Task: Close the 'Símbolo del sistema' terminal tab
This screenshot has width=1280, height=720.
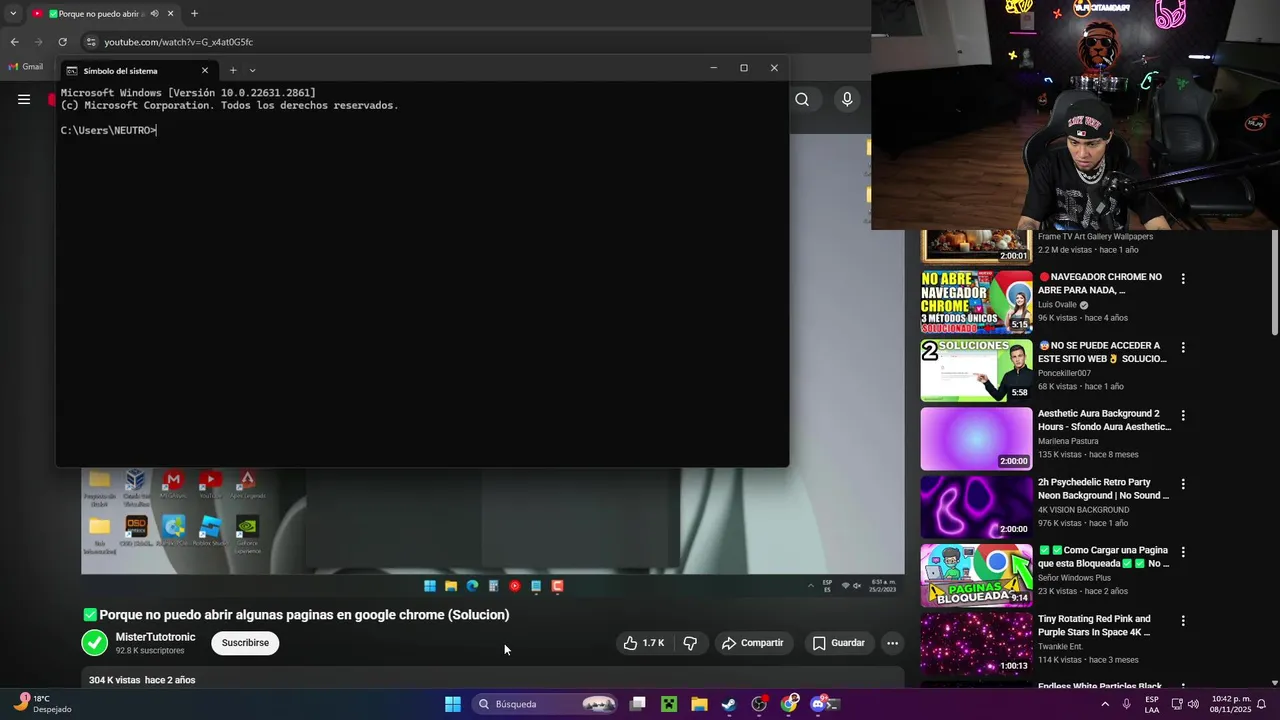Action: coord(205,70)
